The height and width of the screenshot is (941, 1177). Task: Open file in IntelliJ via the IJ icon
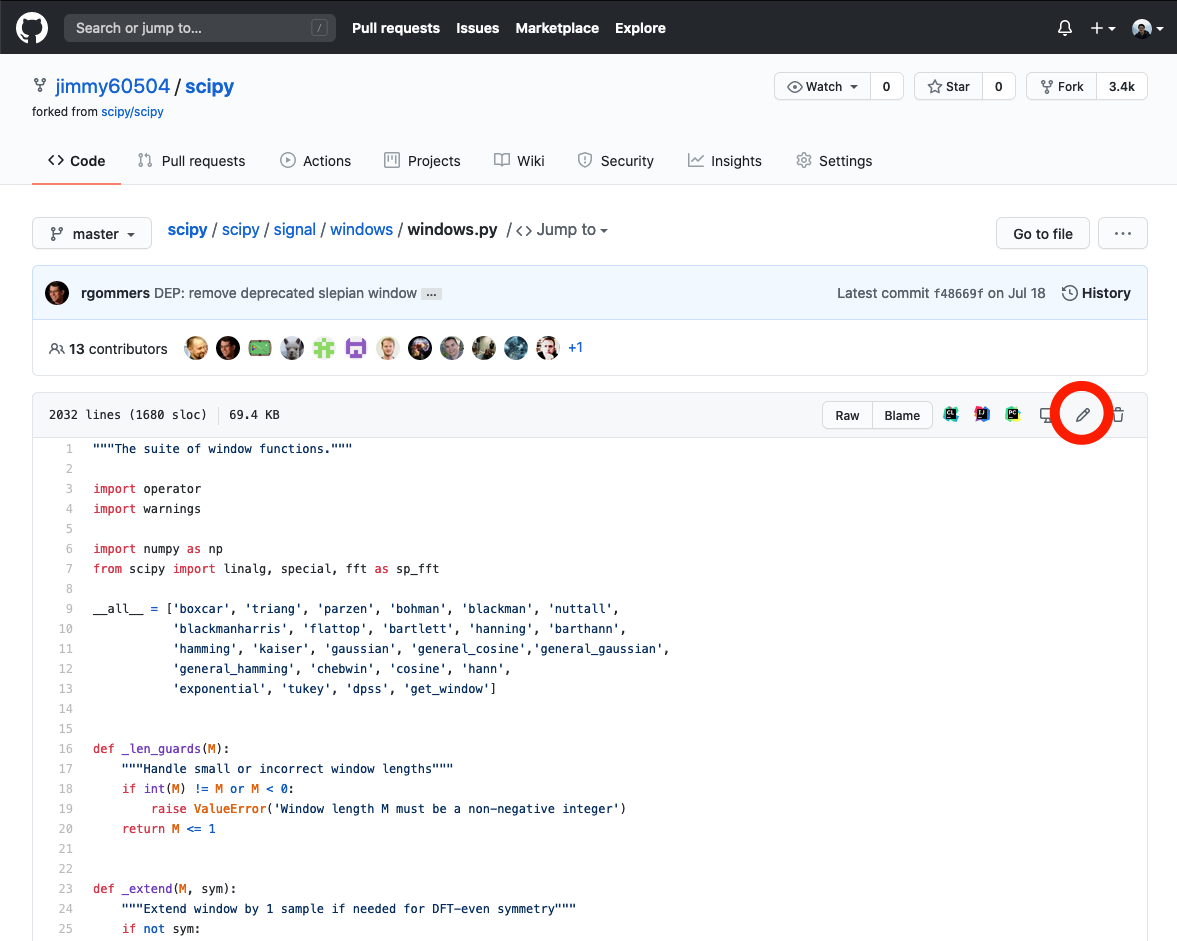click(982, 415)
